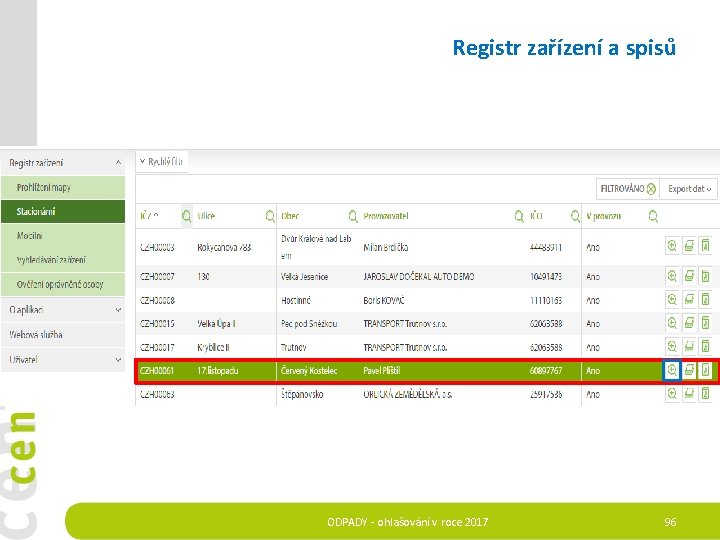Select cell Dvůr Králové nad Labem

[x=316, y=247]
